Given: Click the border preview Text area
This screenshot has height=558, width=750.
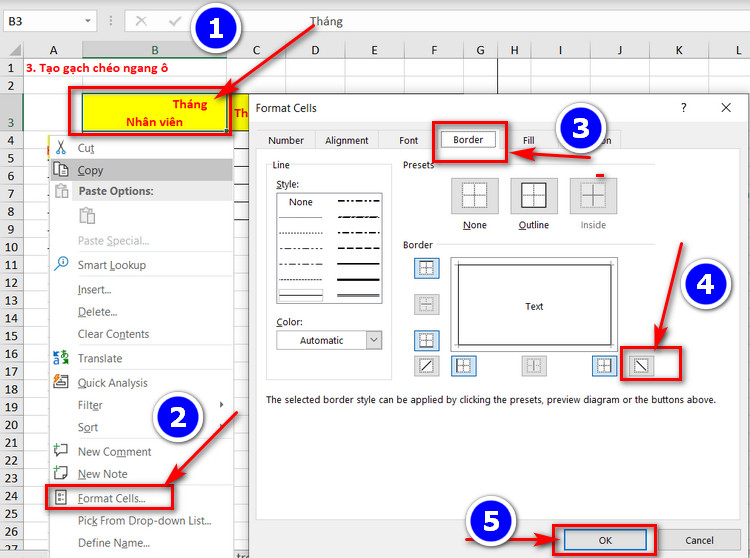Looking at the screenshot, I should click(534, 306).
